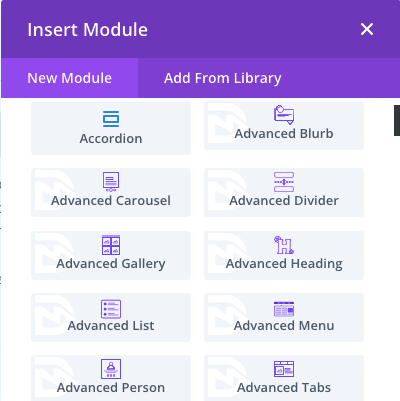The height and width of the screenshot is (401, 400).
Task: Select the Accordion module icon
Action: [111, 119]
